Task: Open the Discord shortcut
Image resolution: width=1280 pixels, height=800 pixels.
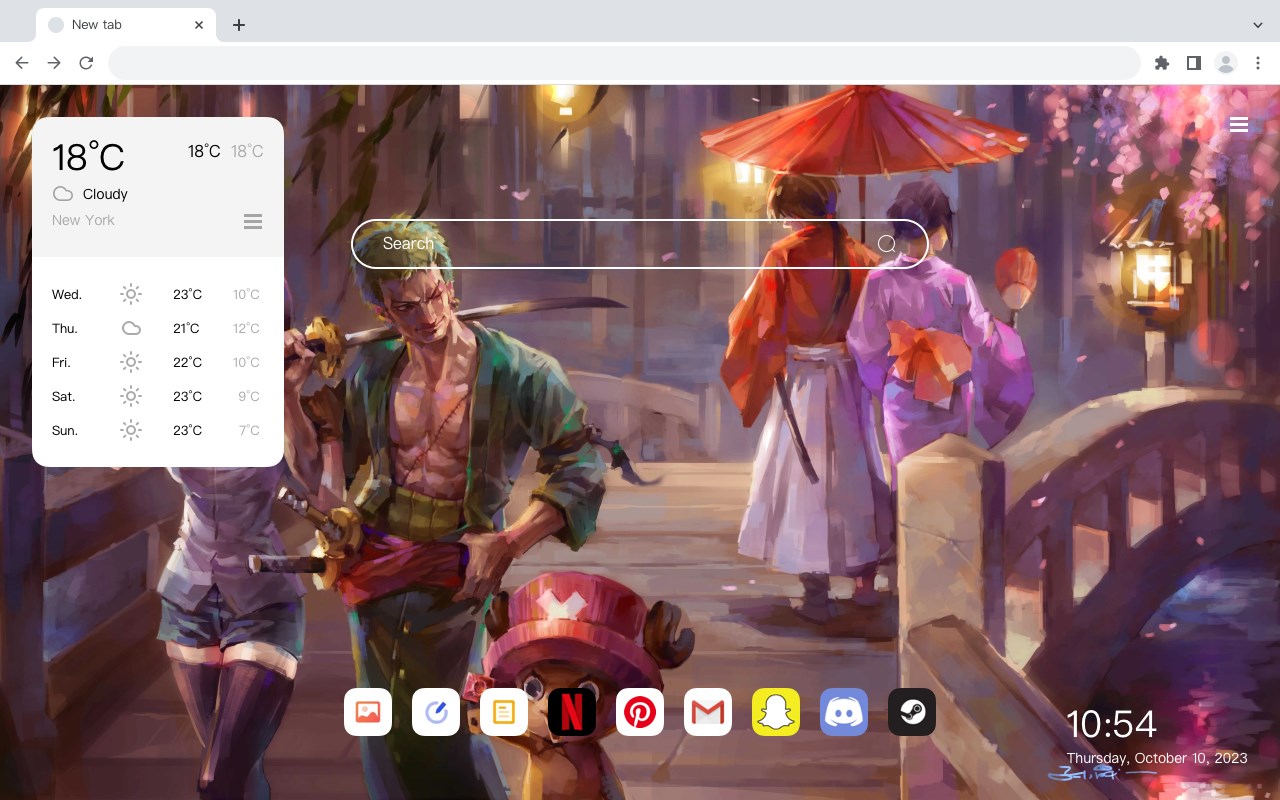Action: 844,712
